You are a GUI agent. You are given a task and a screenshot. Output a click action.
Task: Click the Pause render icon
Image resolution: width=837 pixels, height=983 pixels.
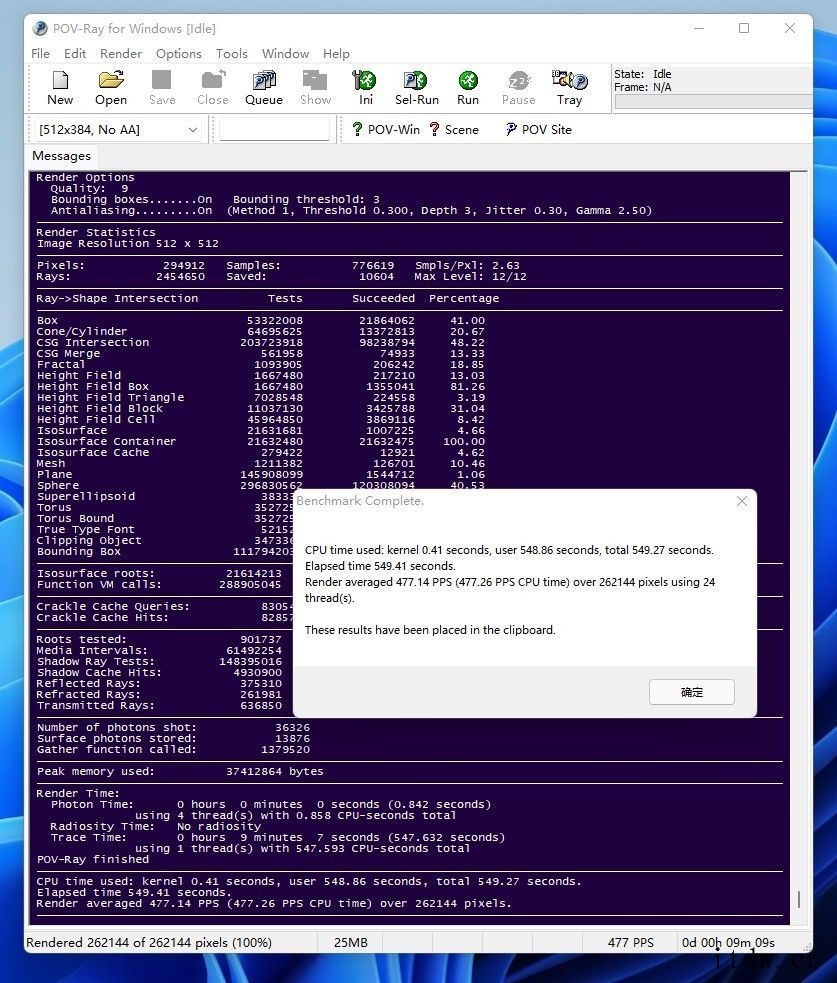(519, 88)
